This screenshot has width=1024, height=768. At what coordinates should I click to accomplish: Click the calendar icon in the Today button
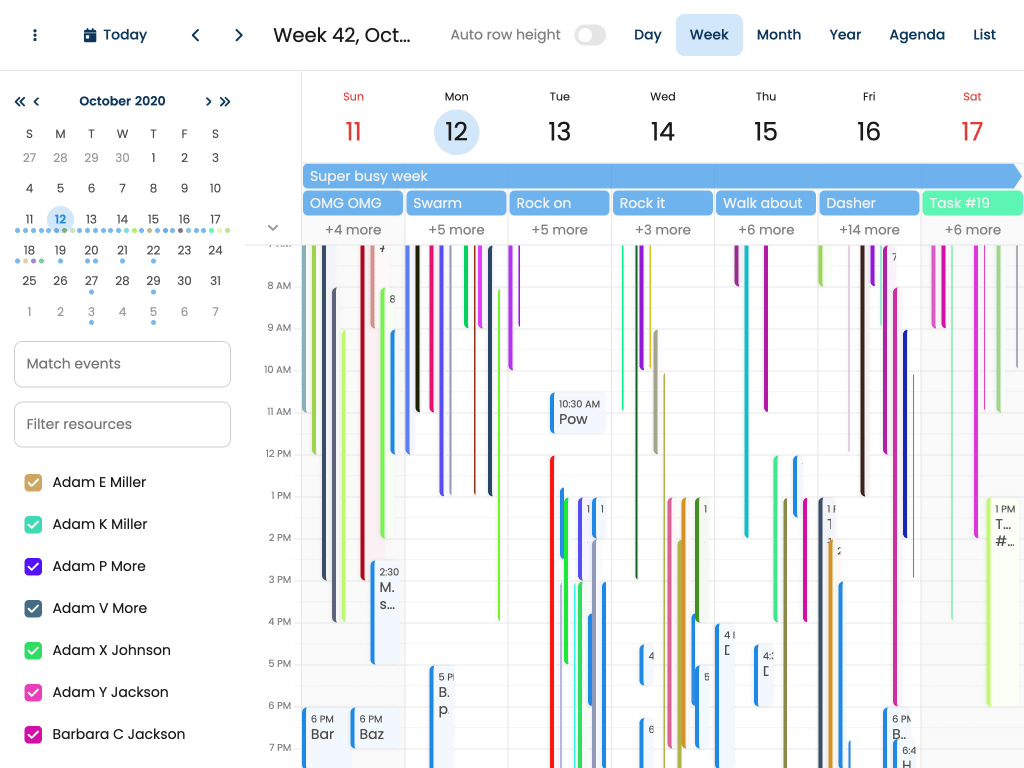pos(90,35)
